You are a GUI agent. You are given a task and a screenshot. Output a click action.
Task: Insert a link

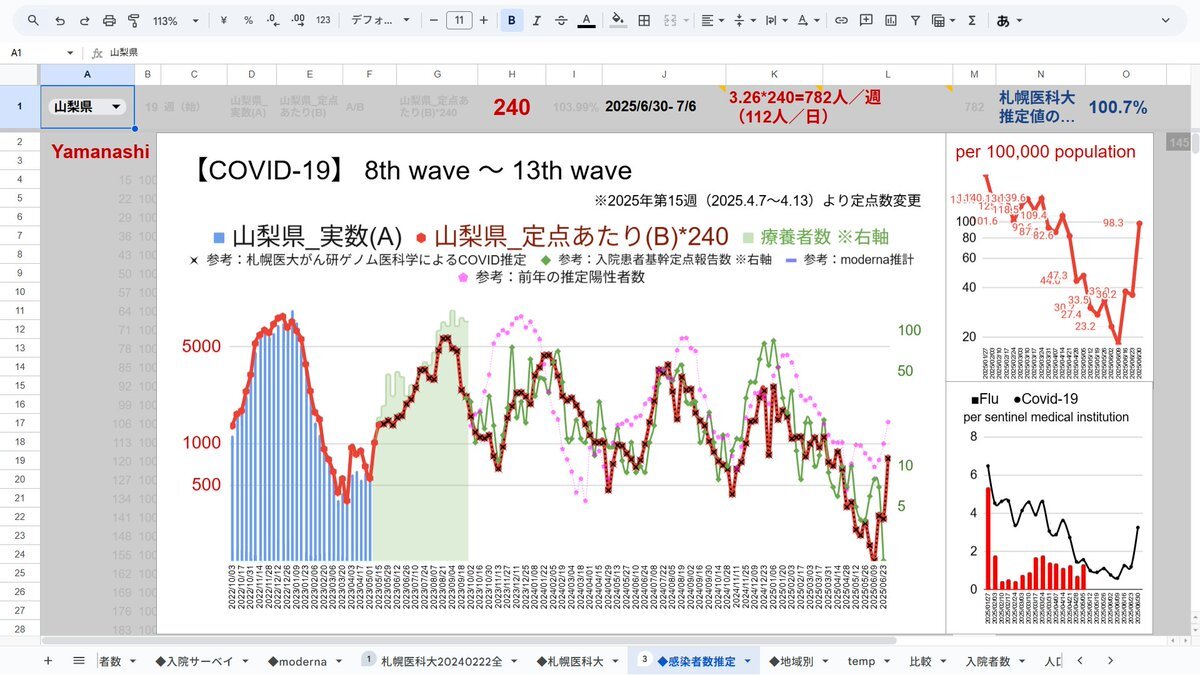(x=841, y=20)
